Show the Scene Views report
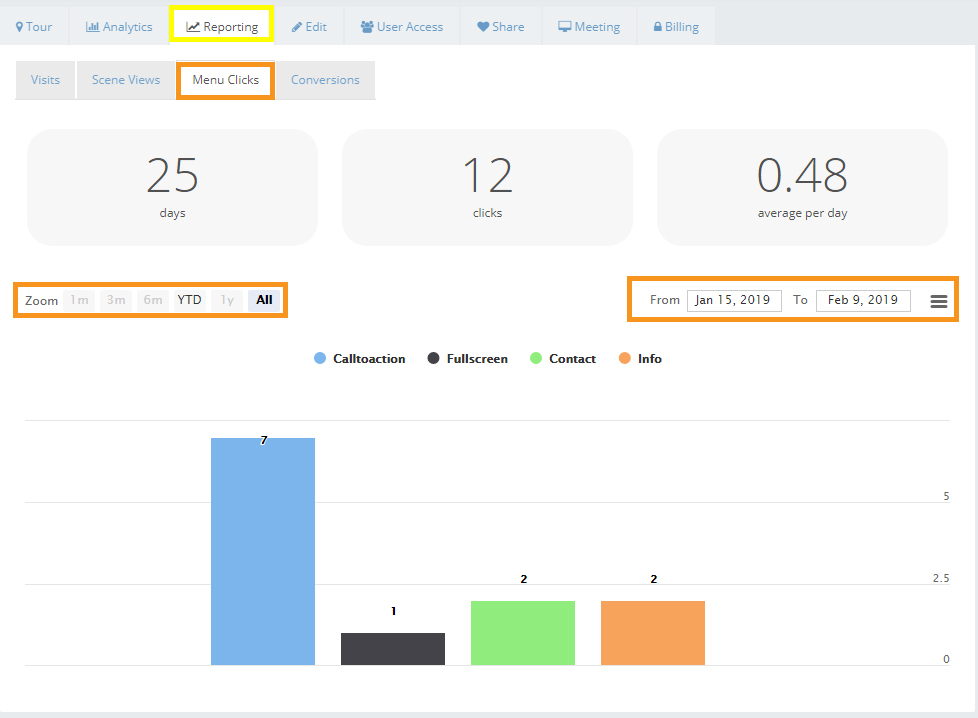This screenshot has height=718, width=978. pos(126,80)
